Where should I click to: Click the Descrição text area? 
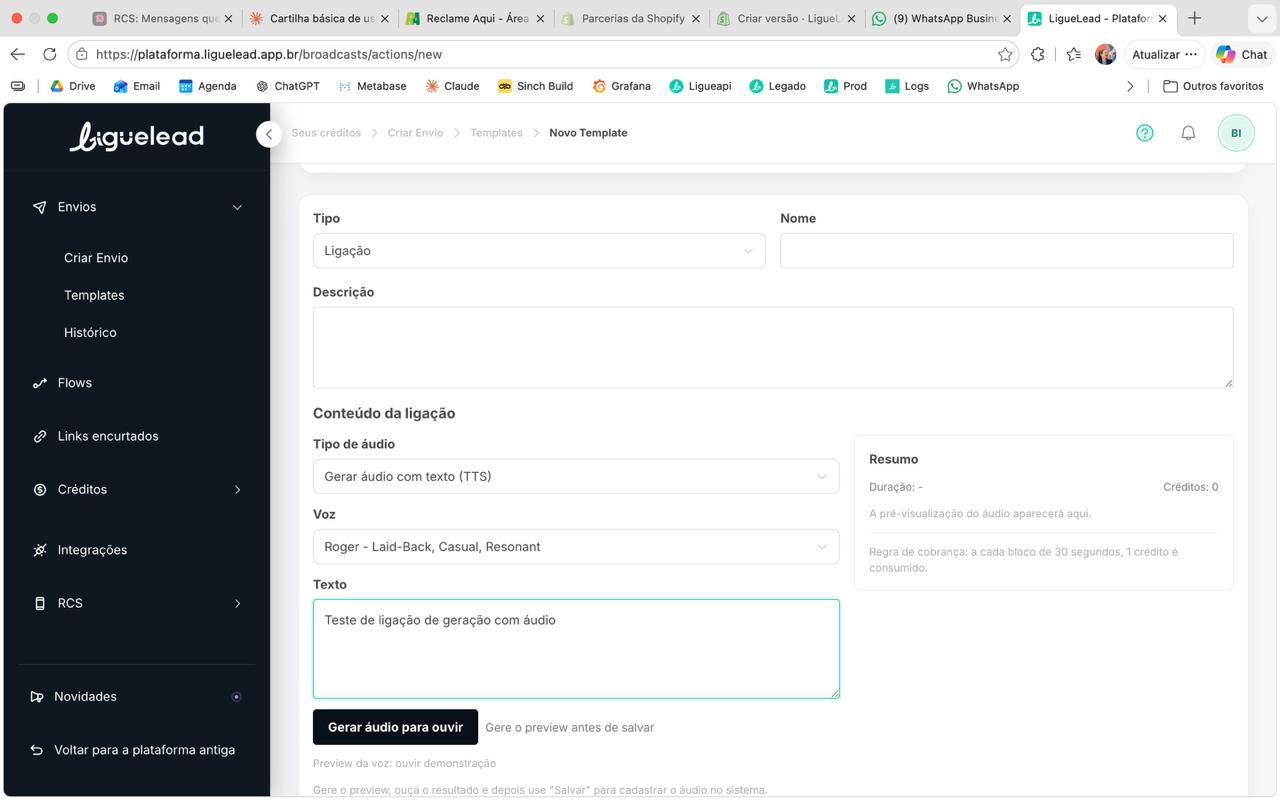[773, 347]
